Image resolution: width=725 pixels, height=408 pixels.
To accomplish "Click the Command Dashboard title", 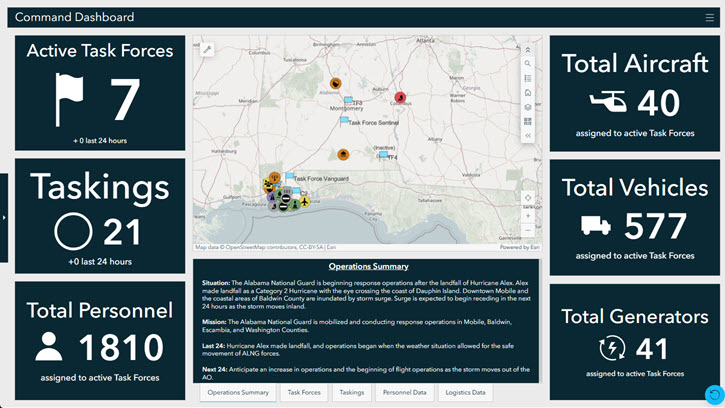I will pyautogui.click(x=74, y=18).
